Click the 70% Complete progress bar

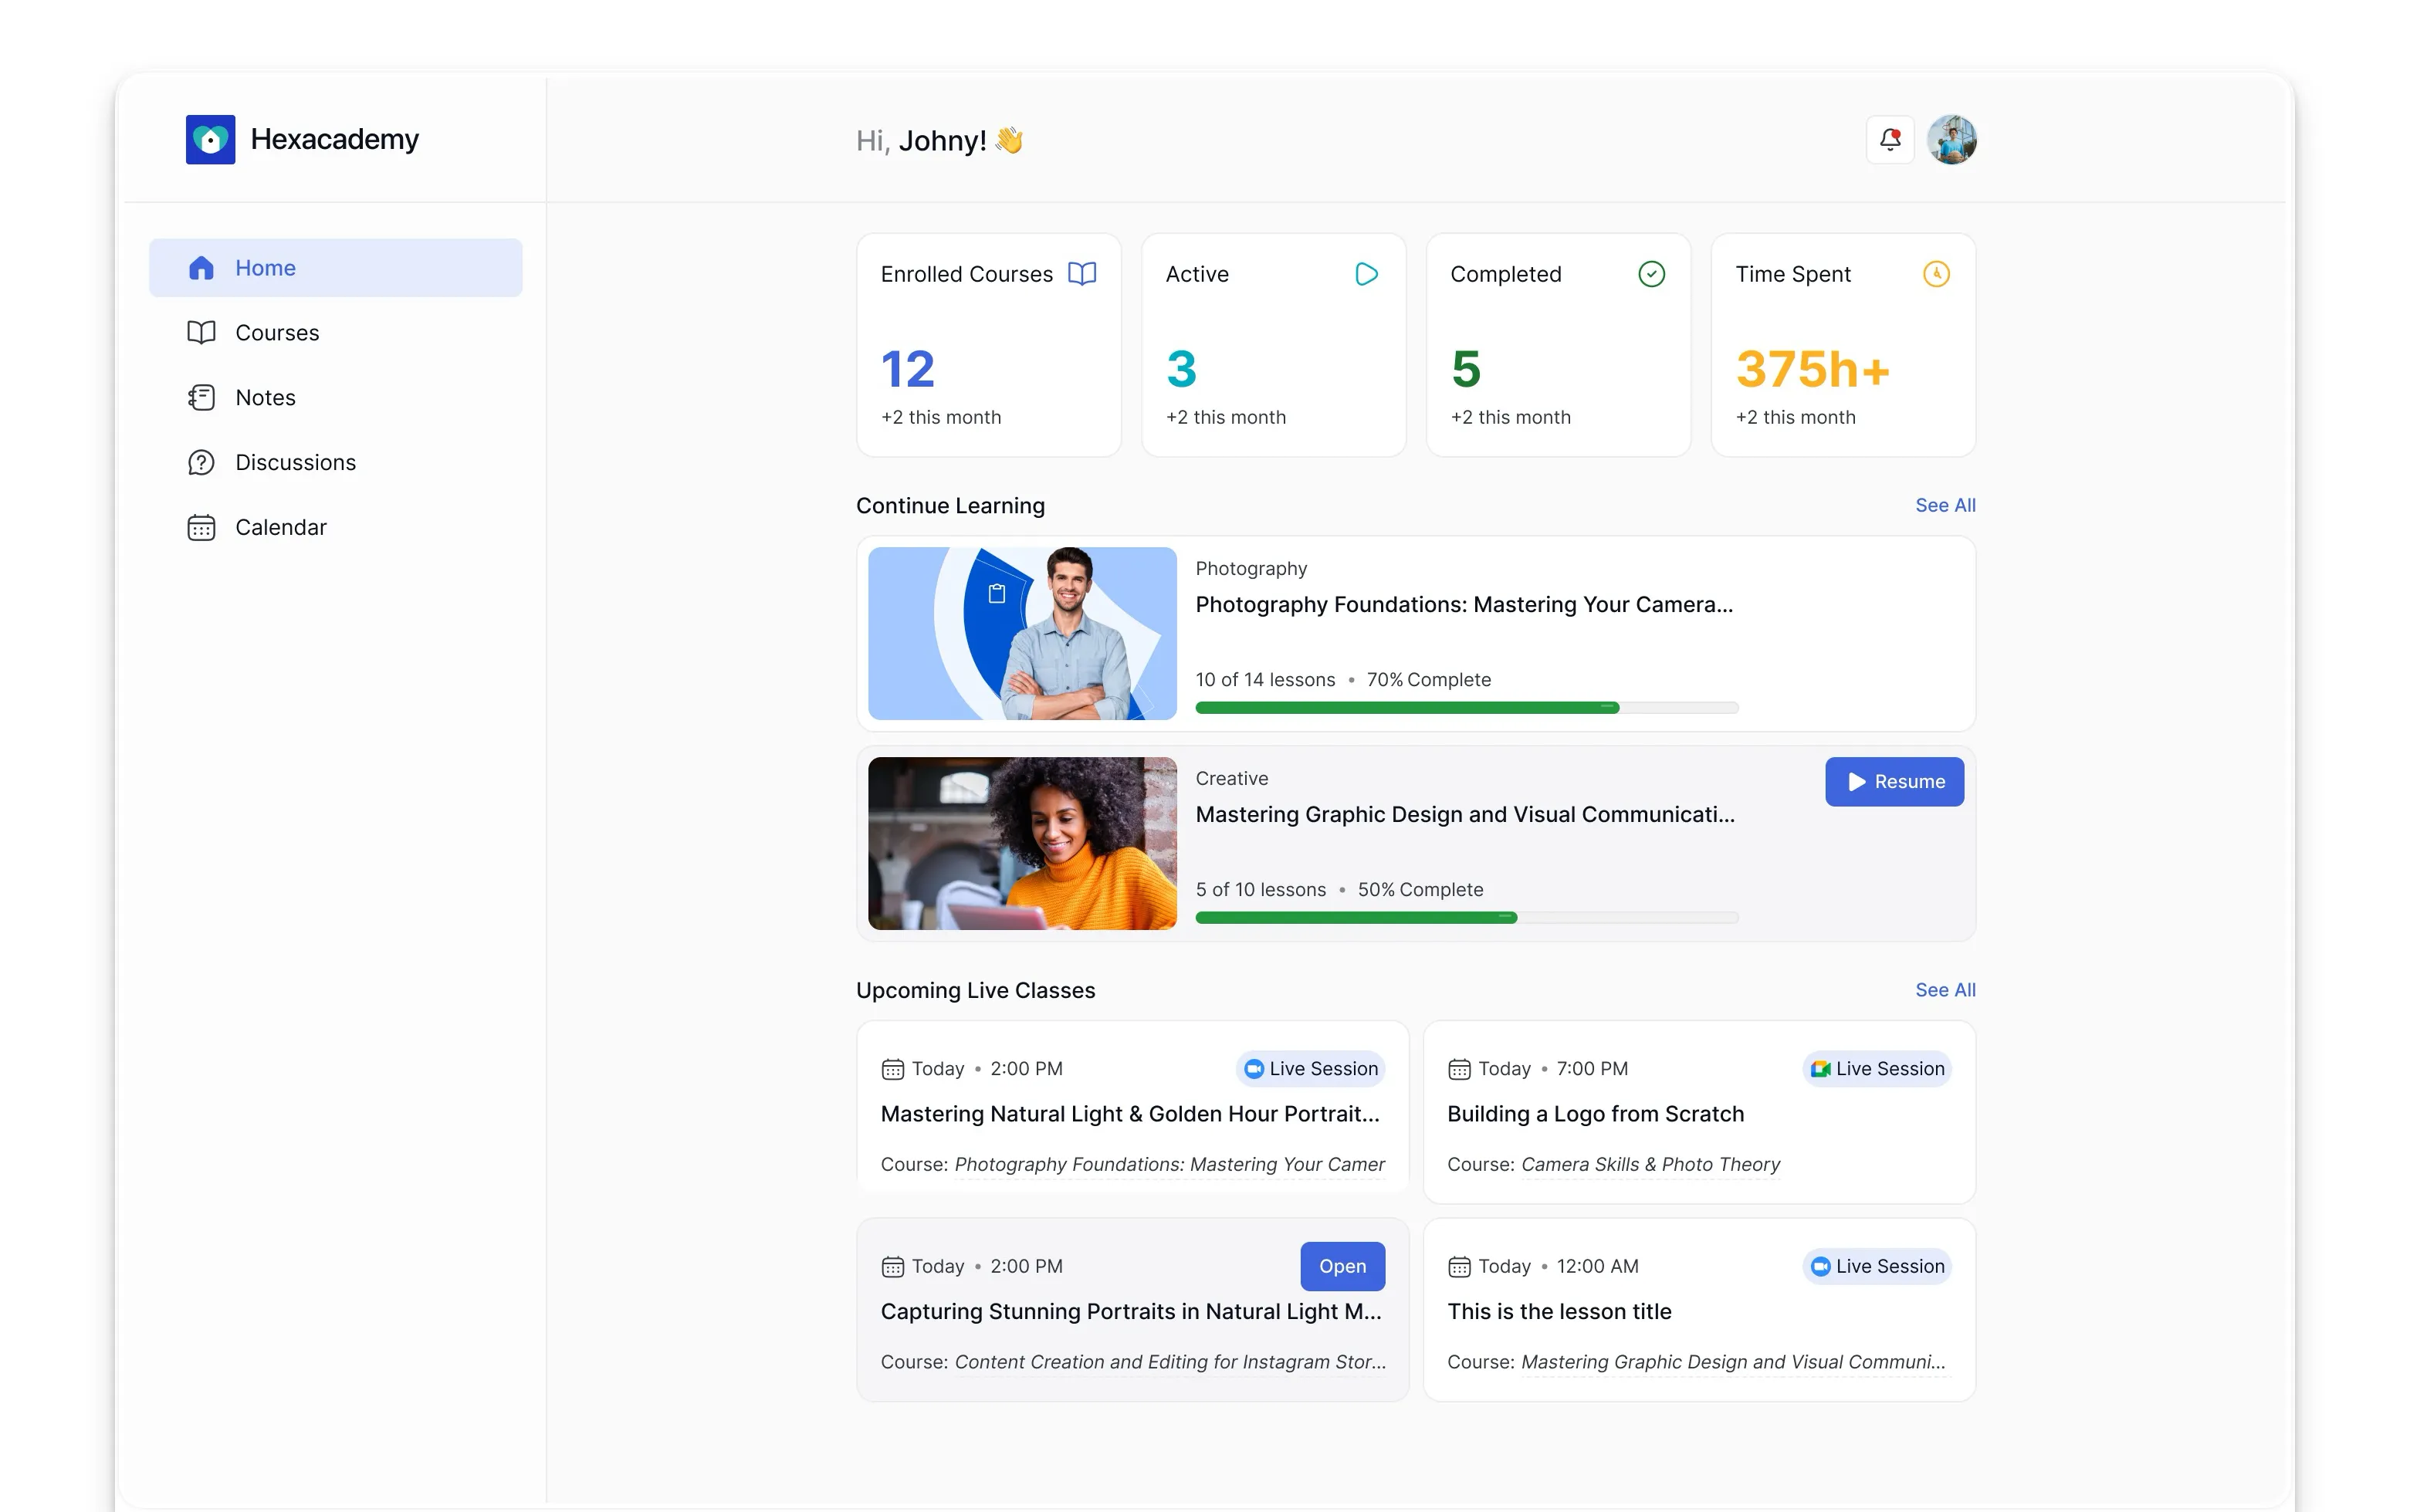(x=1466, y=708)
